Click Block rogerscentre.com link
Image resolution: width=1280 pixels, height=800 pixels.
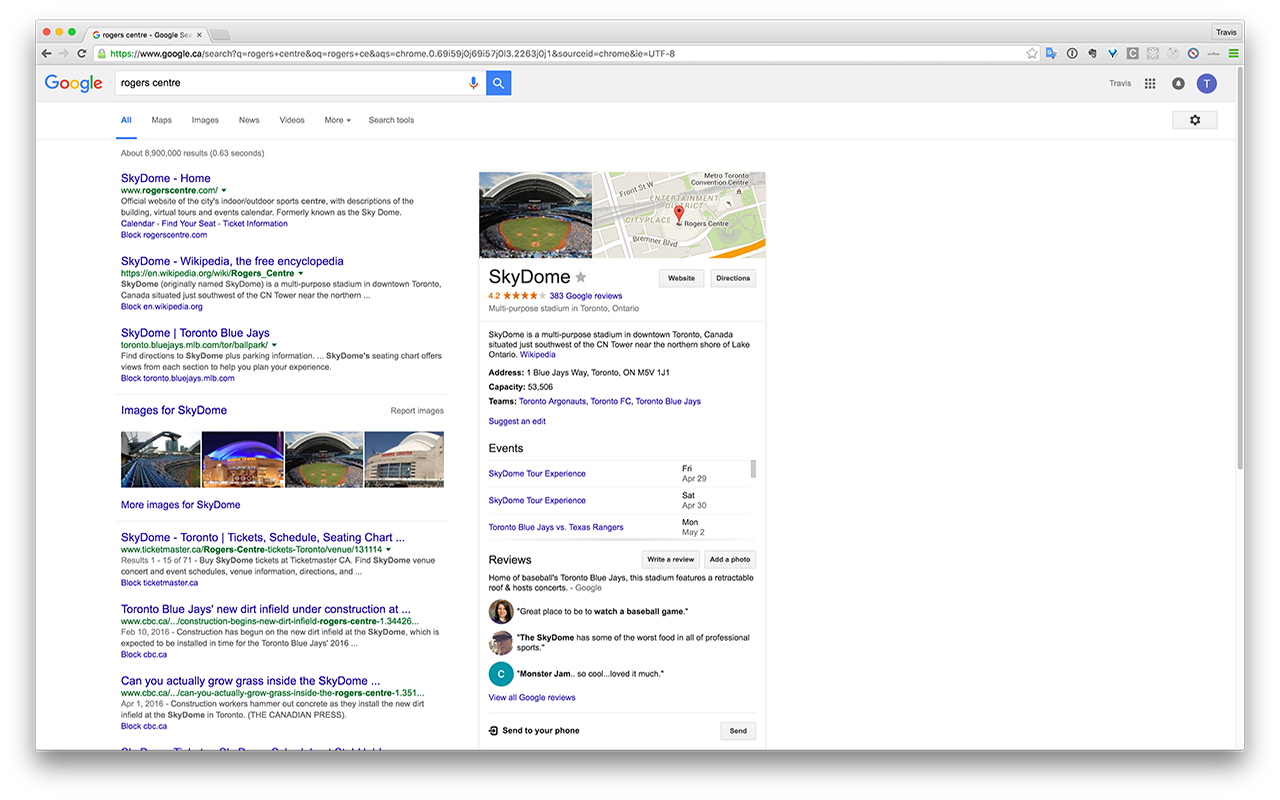pyautogui.click(x=164, y=235)
